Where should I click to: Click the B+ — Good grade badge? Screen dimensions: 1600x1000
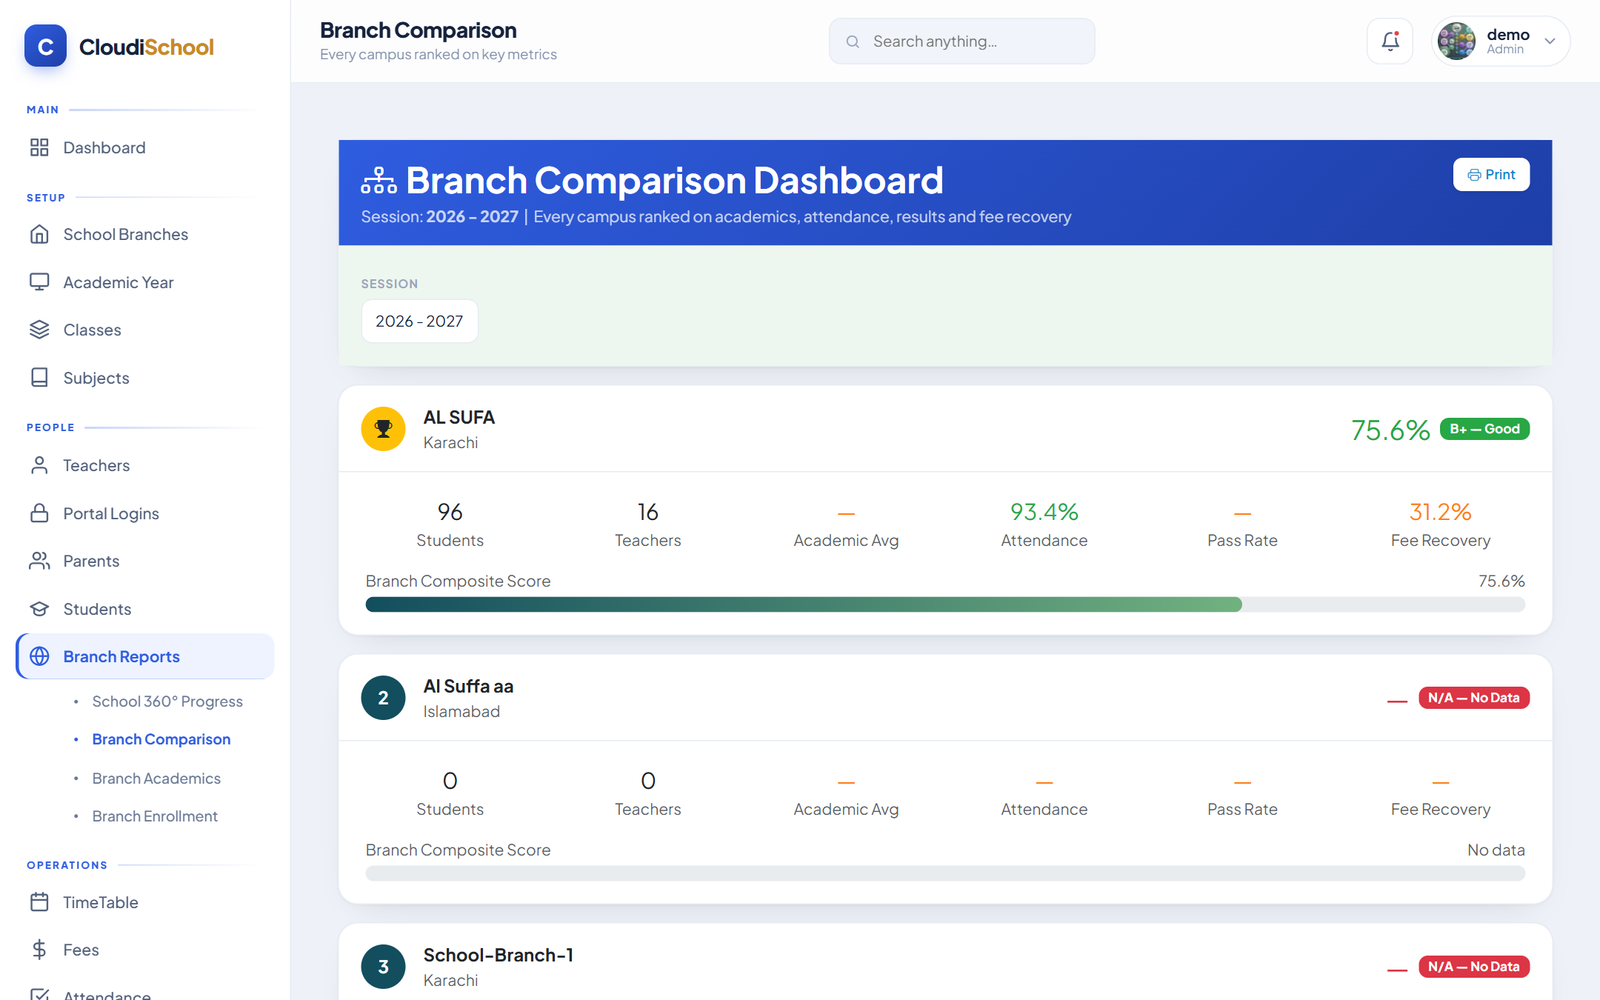pyautogui.click(x=1485, y=429)
